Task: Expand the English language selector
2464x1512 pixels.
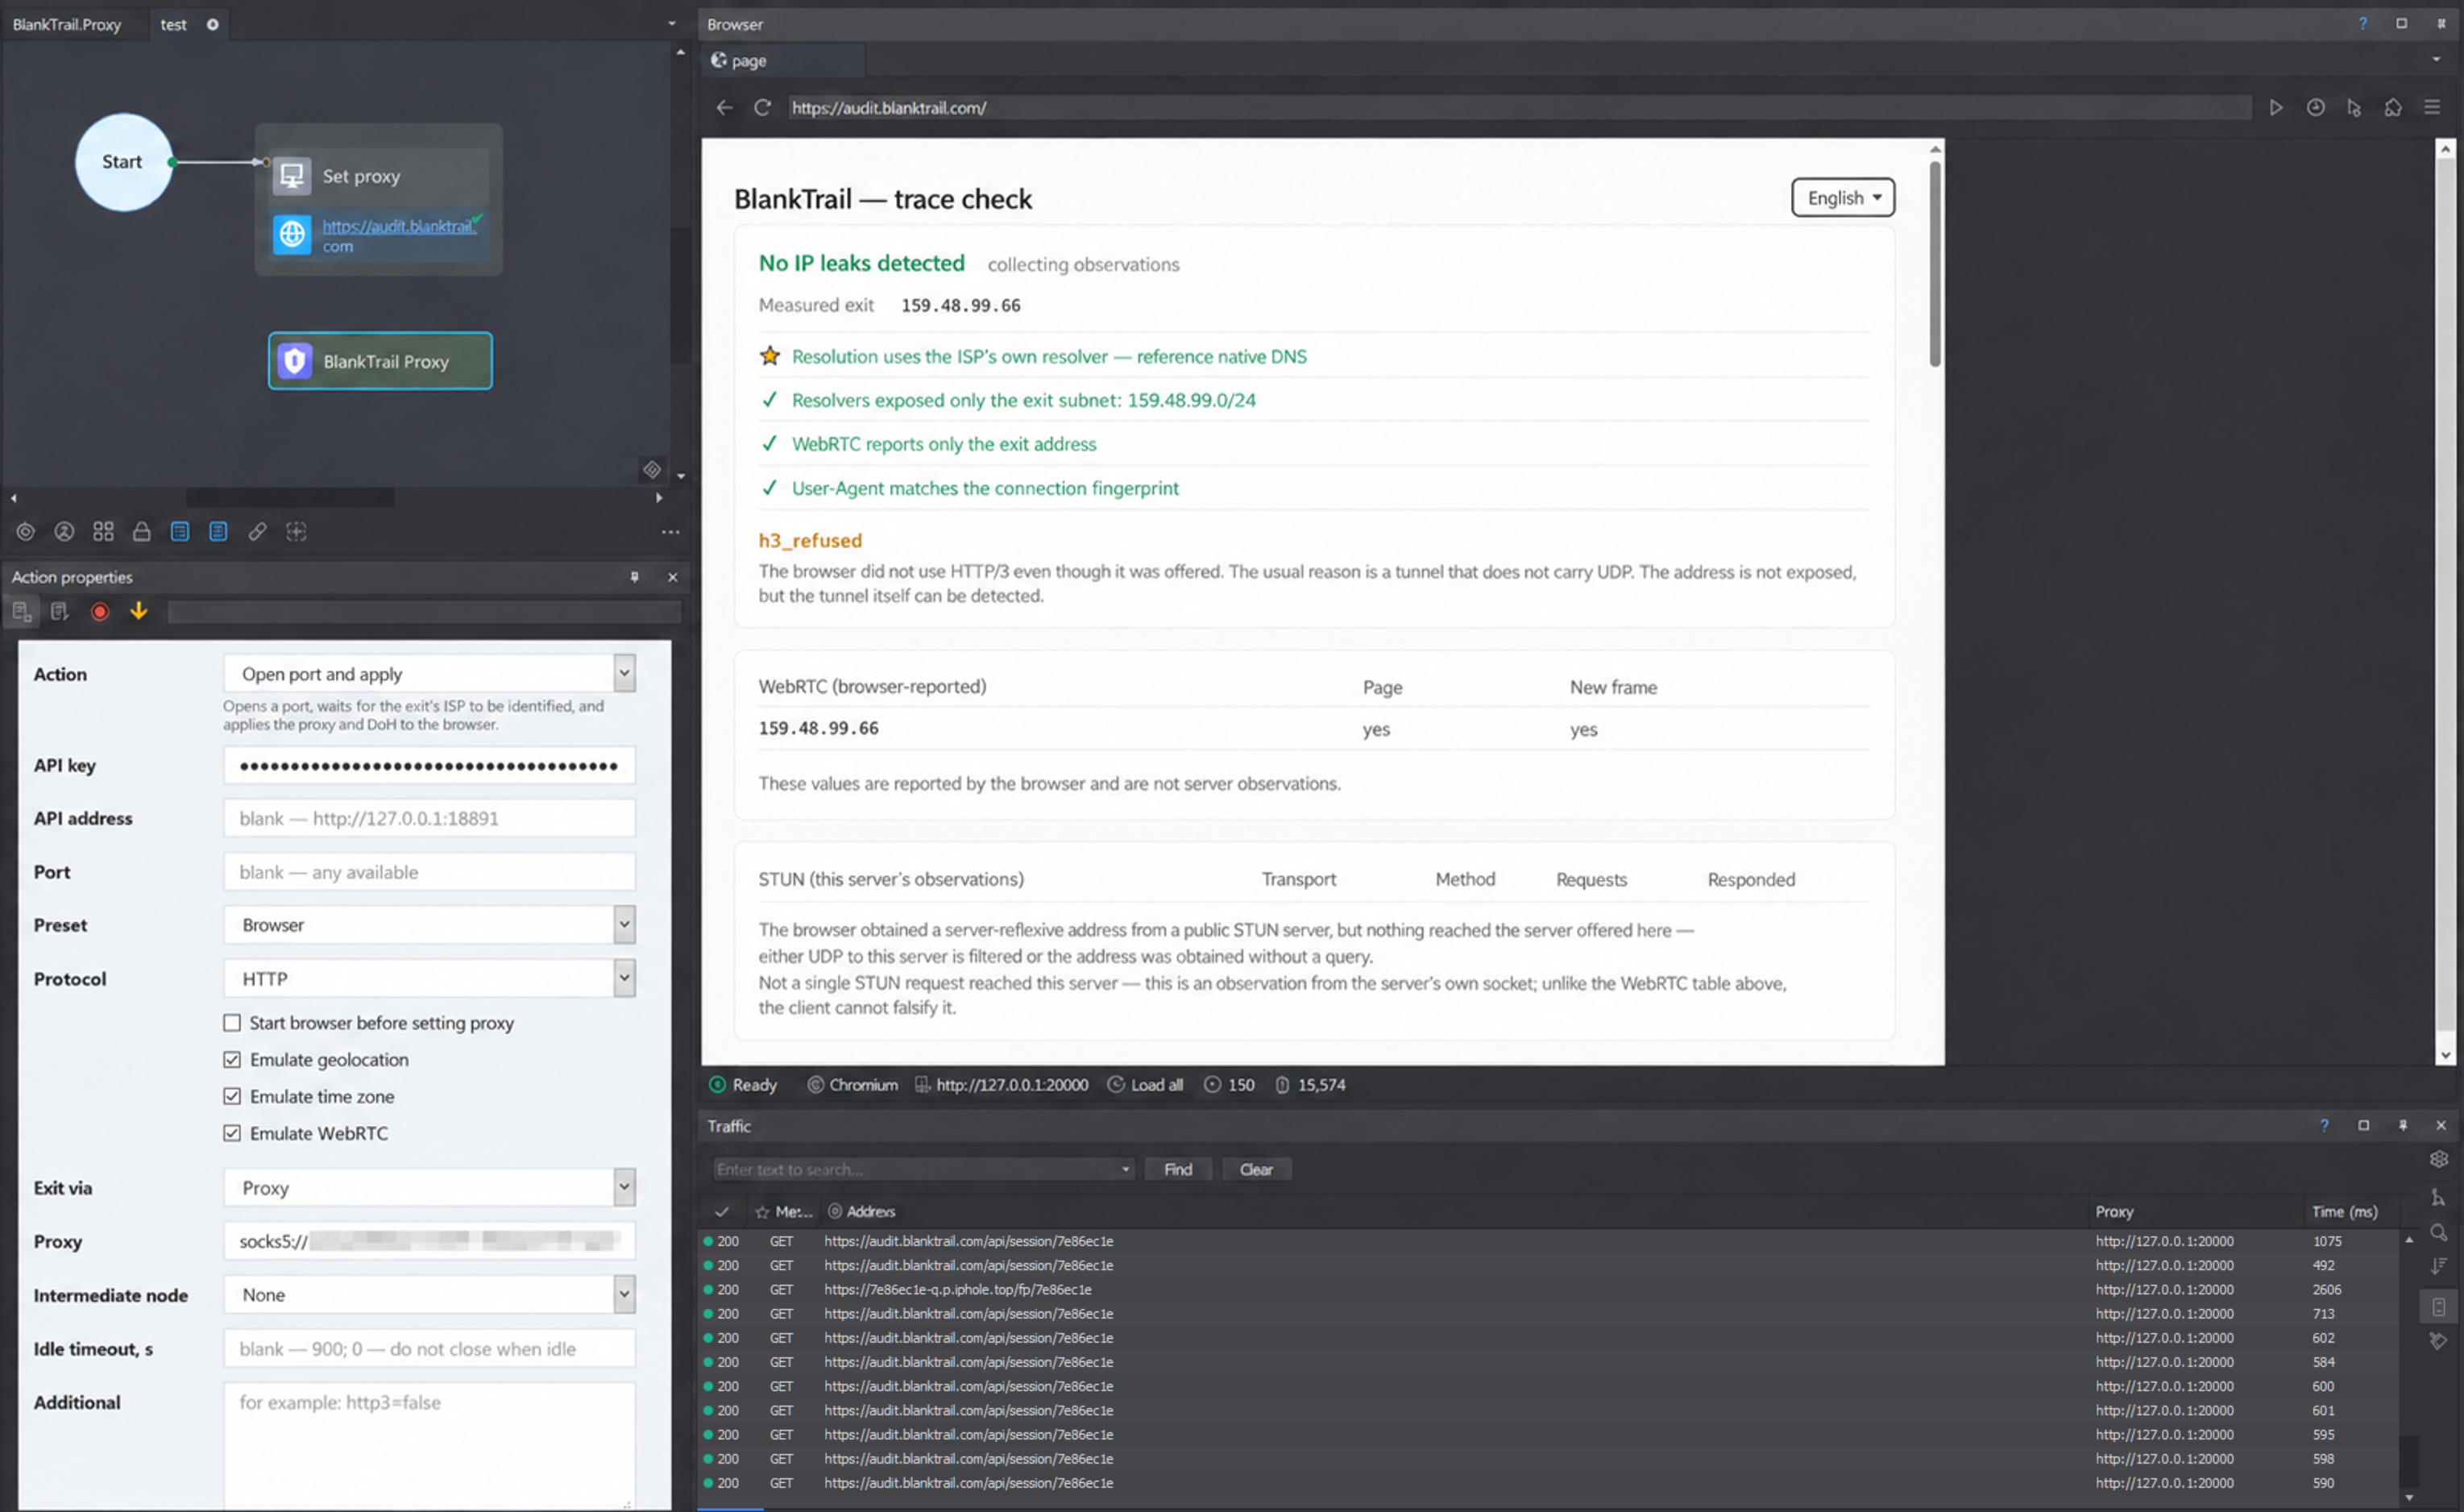Action: [x=1843, y=197]
